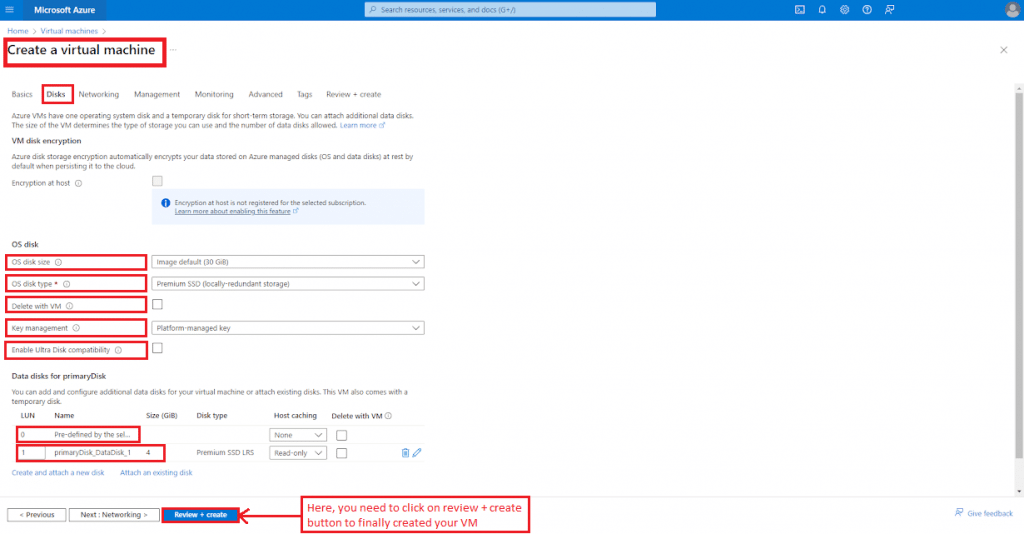Open the Key management dropdown
Image resolution: width=1024 pixels, height=534 pixels.
288,328
